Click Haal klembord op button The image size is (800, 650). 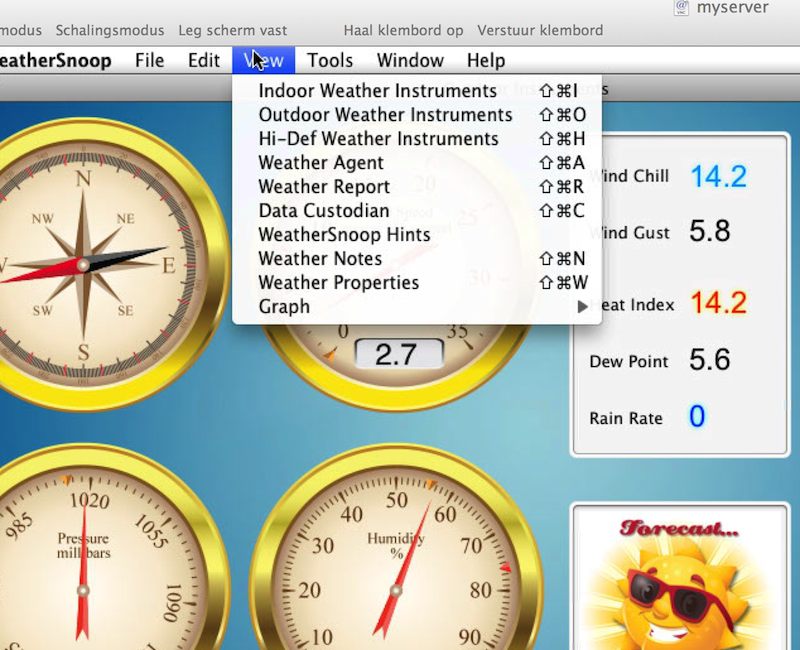[x=404, y=31]
